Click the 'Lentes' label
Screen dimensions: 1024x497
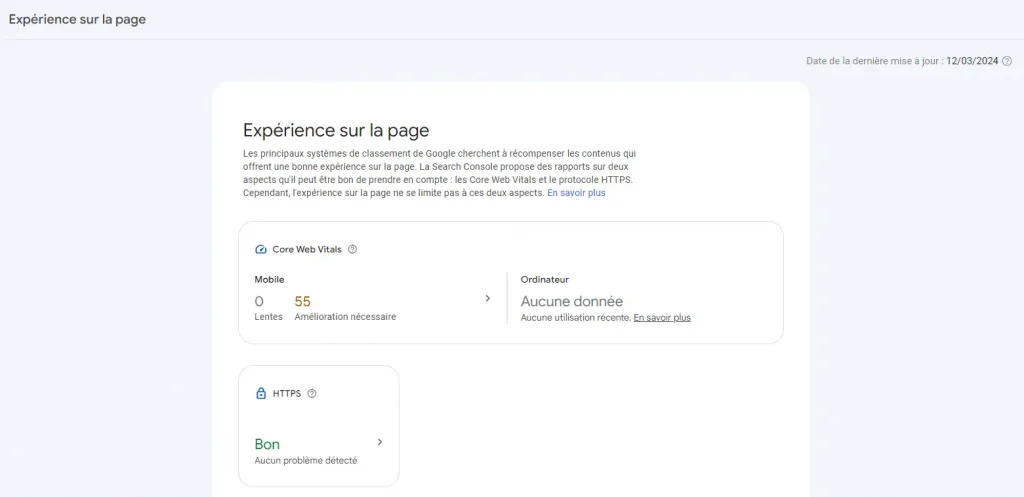point(268,317)
